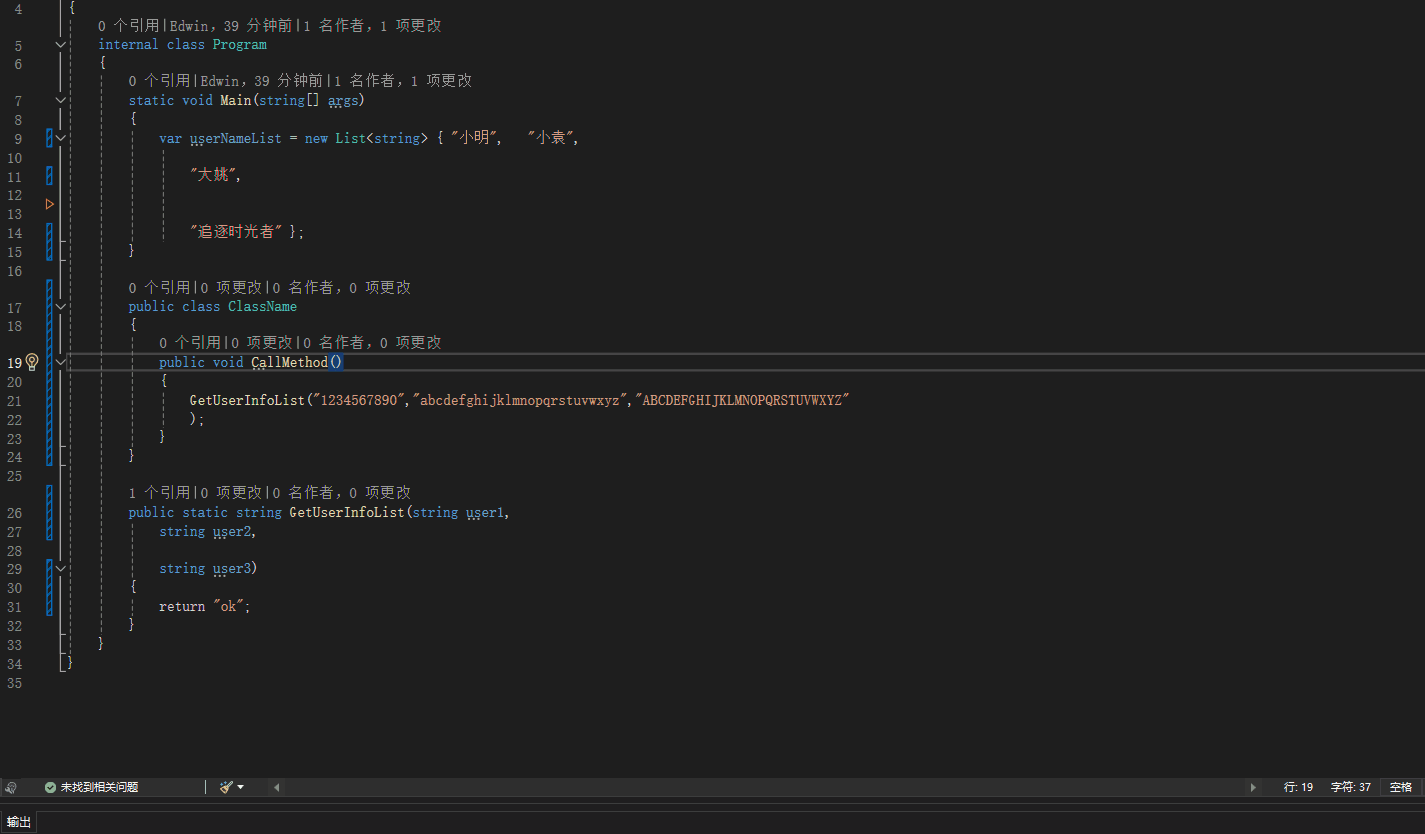The height and width of the screenshot is (834, 1425).
Task: Collapse the ClassName class block
Action: coord(61,307)
